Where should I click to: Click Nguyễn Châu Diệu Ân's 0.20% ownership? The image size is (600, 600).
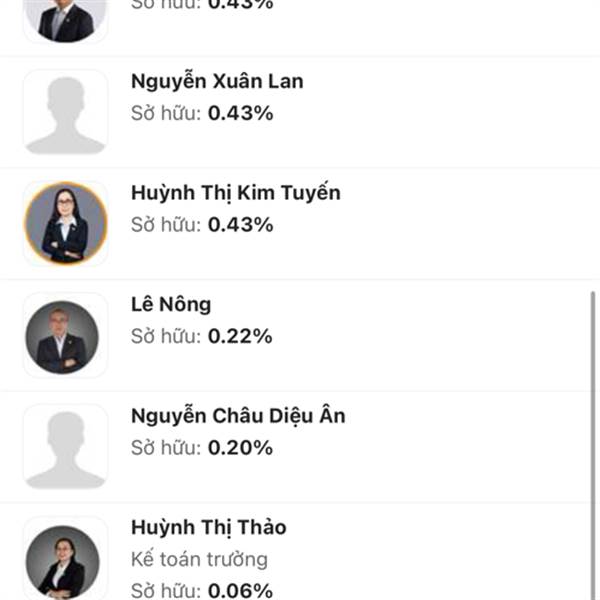pyautogui.click(x=240, y=448)
